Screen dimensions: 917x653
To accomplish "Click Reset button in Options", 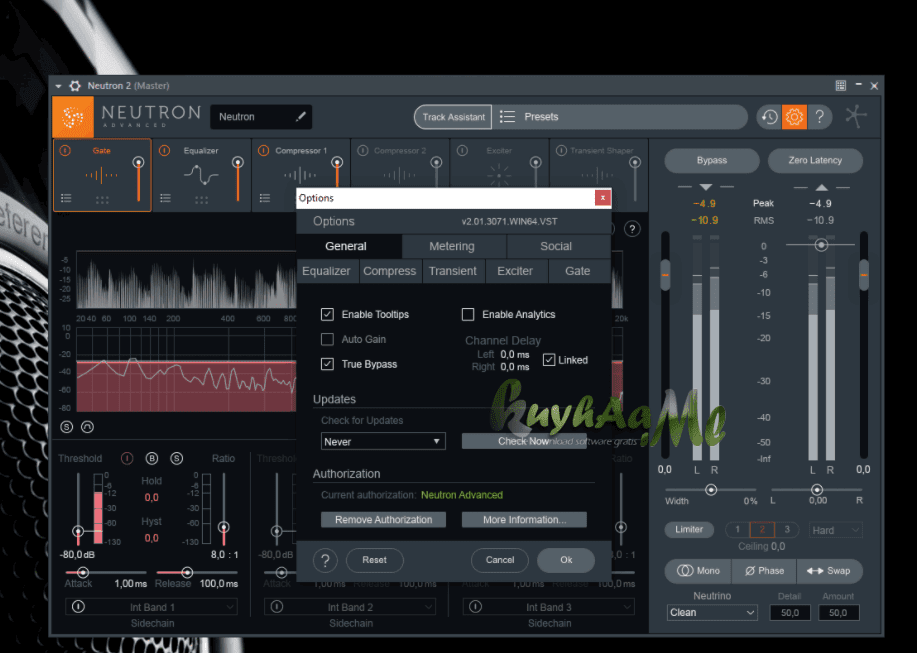I will click(x=374, y=560).
